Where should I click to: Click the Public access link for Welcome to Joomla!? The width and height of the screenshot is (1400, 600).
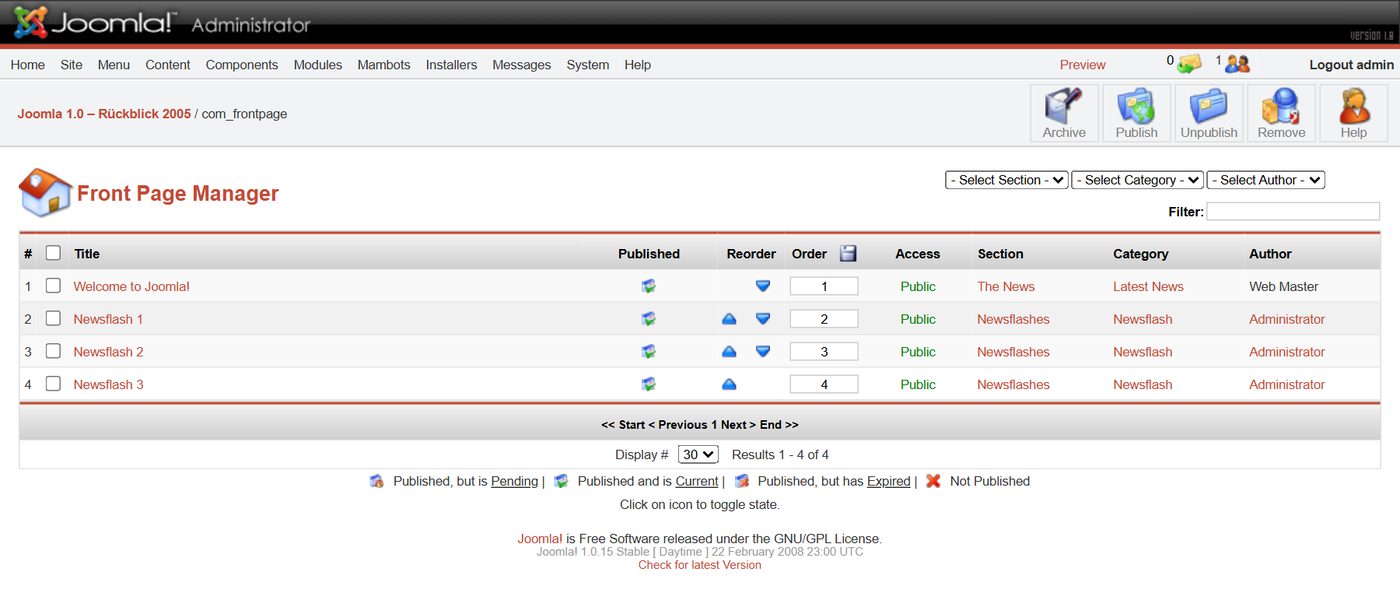coord(918,286)
